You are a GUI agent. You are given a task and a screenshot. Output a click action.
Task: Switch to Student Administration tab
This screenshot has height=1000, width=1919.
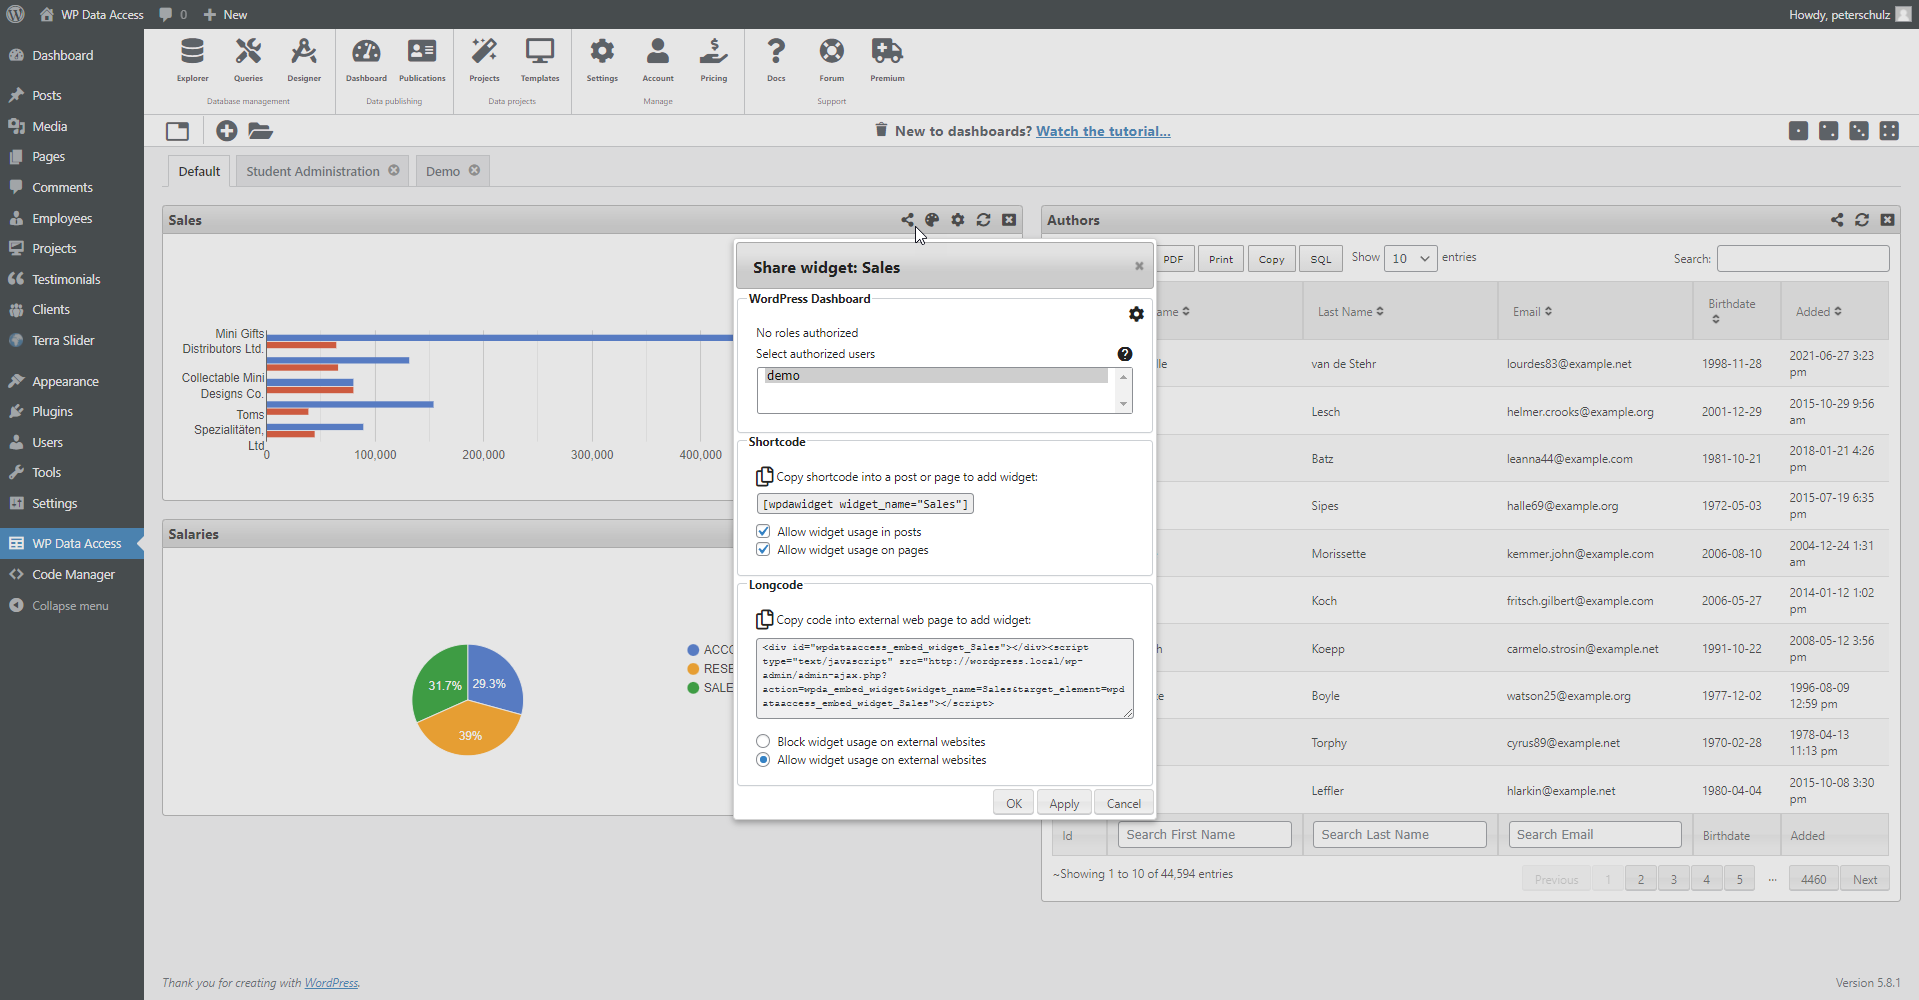pos(312,171)
